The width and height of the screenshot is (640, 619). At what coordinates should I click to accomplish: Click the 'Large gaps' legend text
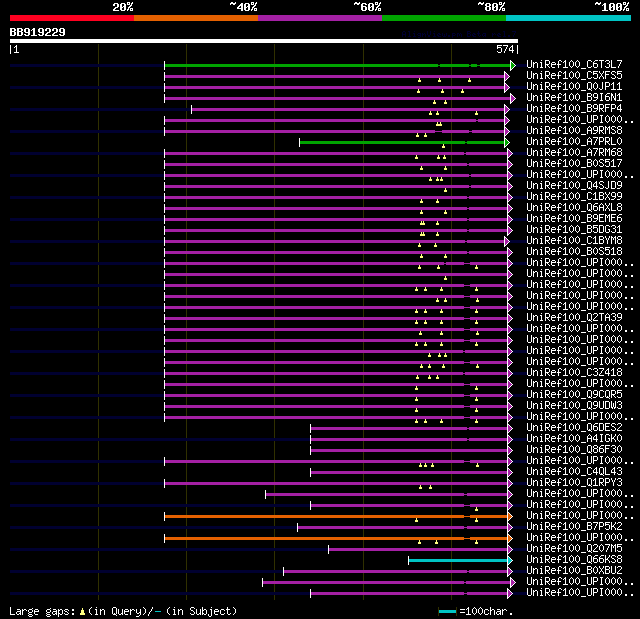tap(42, 611)
